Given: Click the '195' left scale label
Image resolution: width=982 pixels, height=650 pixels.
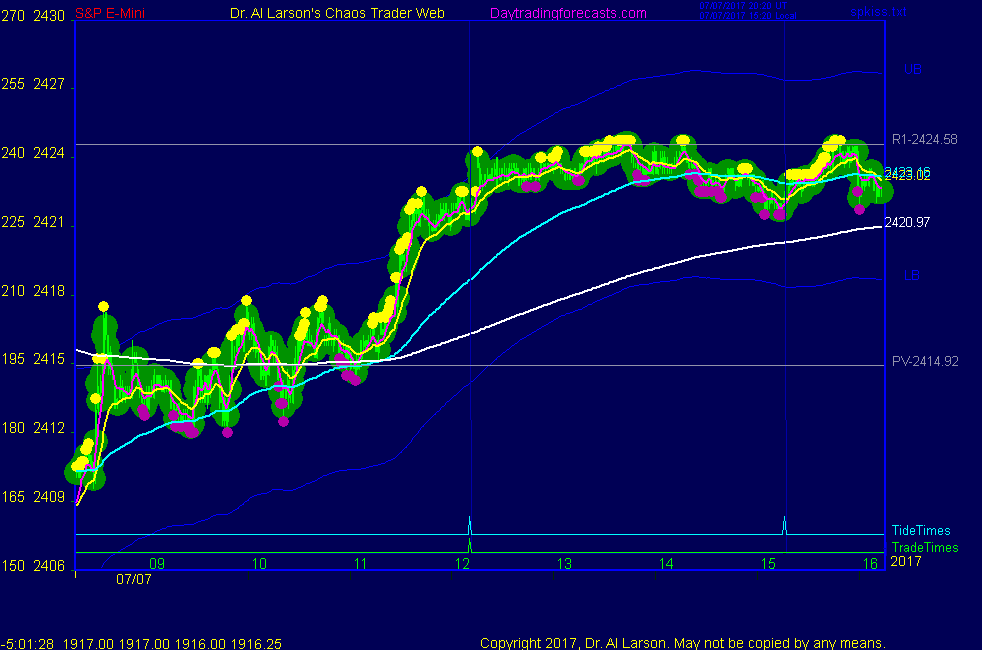Looking at the screenshot, I should point(13,359).
